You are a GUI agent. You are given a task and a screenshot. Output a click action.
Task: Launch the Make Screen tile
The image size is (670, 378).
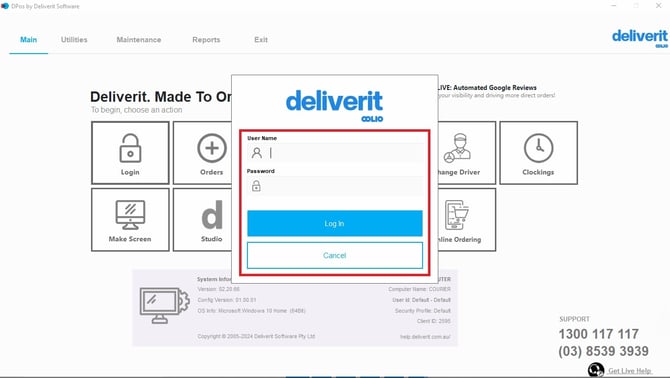tap(130, 220)
